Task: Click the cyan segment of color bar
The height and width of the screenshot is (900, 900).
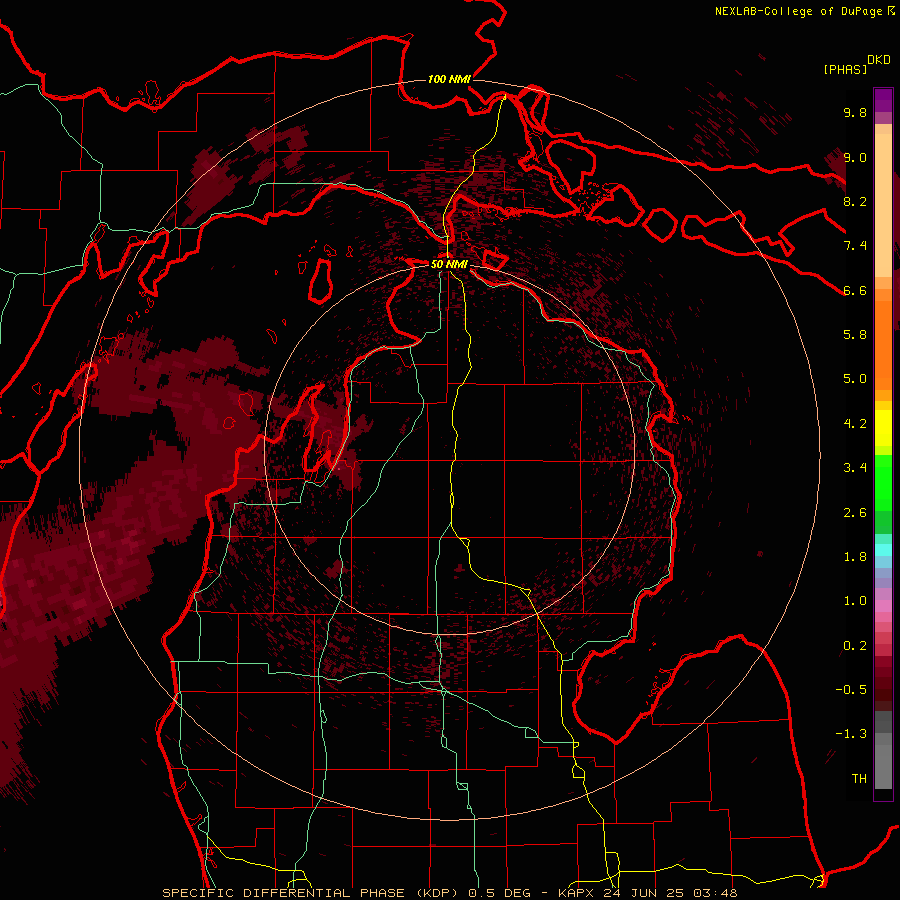Action: click(883, 549)
